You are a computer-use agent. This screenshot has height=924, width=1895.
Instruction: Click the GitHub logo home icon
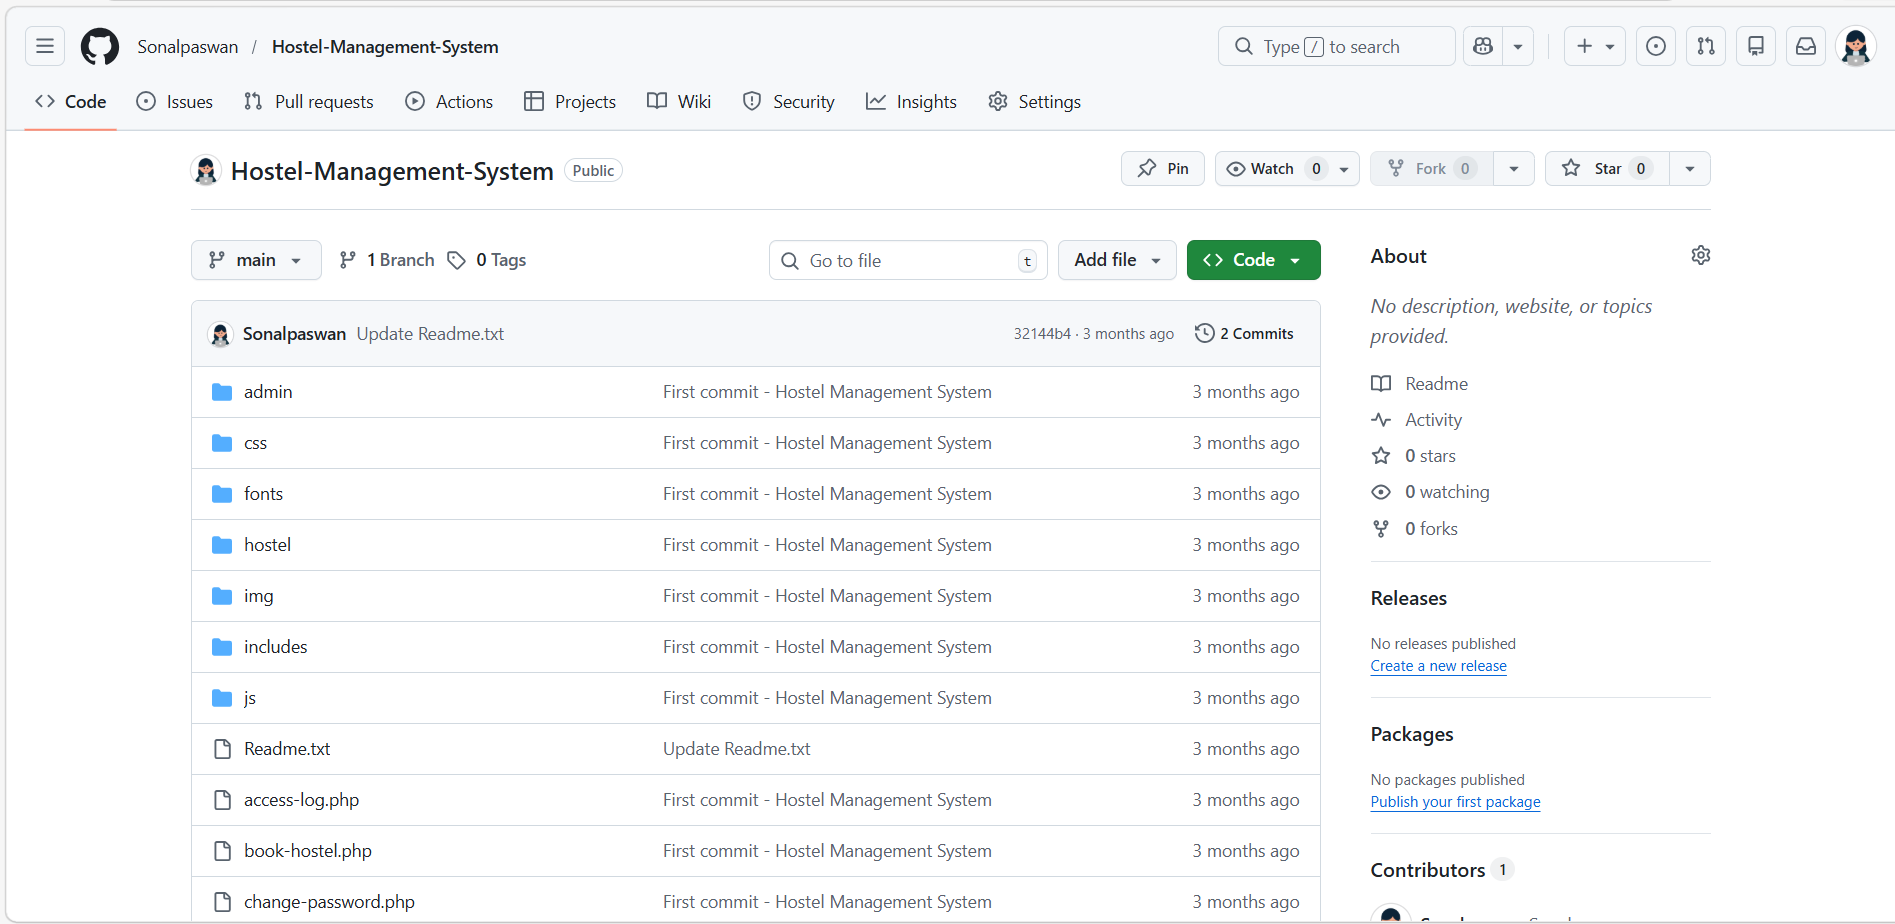point(100,46)
